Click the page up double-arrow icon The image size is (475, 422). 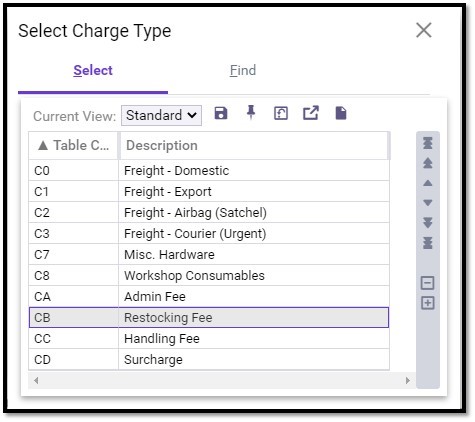point(428,163)
